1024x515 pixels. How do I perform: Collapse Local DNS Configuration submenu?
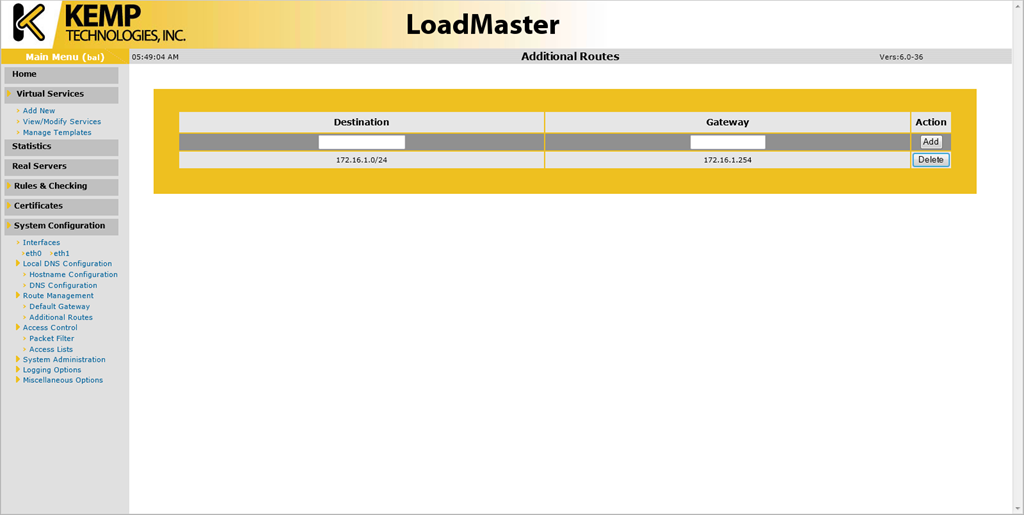pos(67,264)
